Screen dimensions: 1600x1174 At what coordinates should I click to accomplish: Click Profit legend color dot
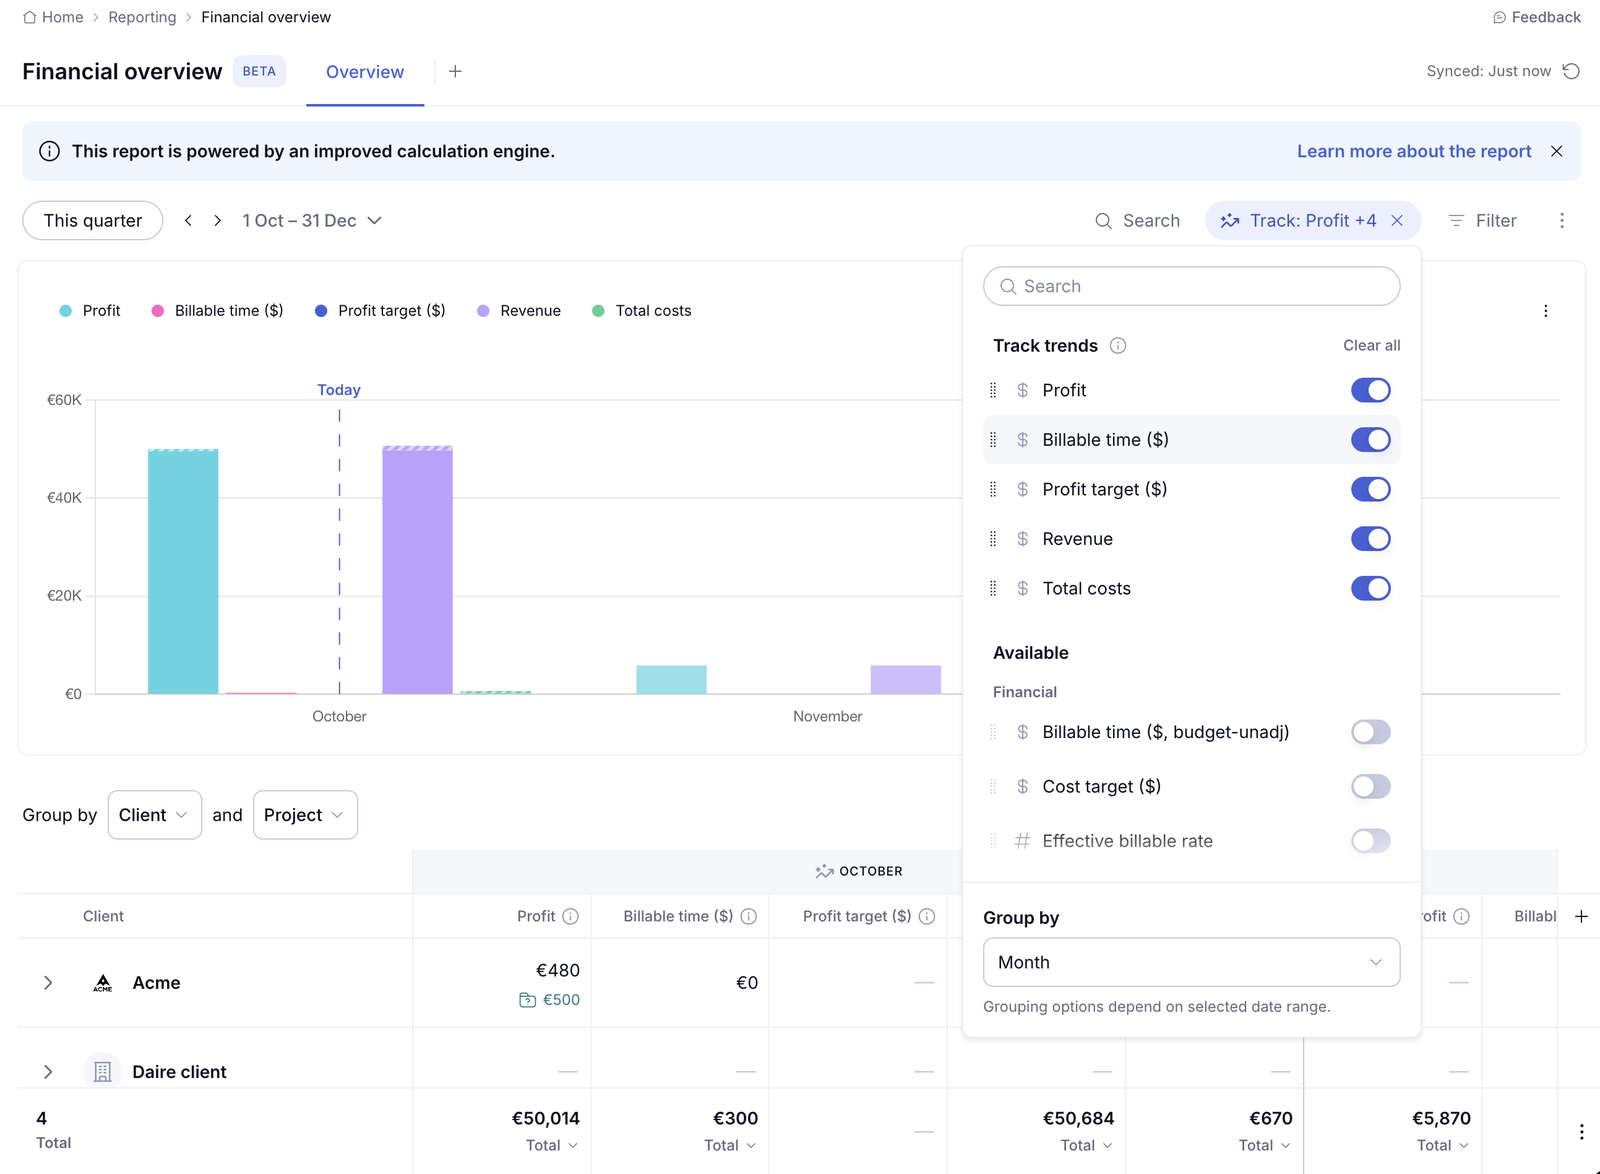tap(65, 311)
